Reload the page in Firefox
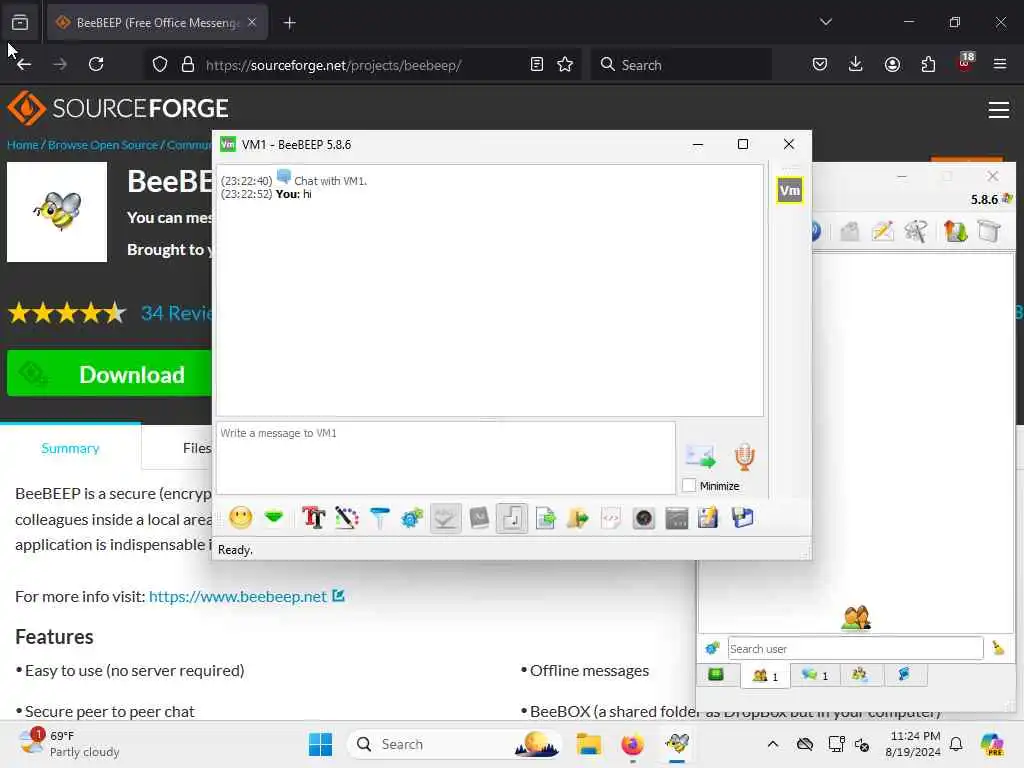The image size is (1024, 768). coord(96,64)
